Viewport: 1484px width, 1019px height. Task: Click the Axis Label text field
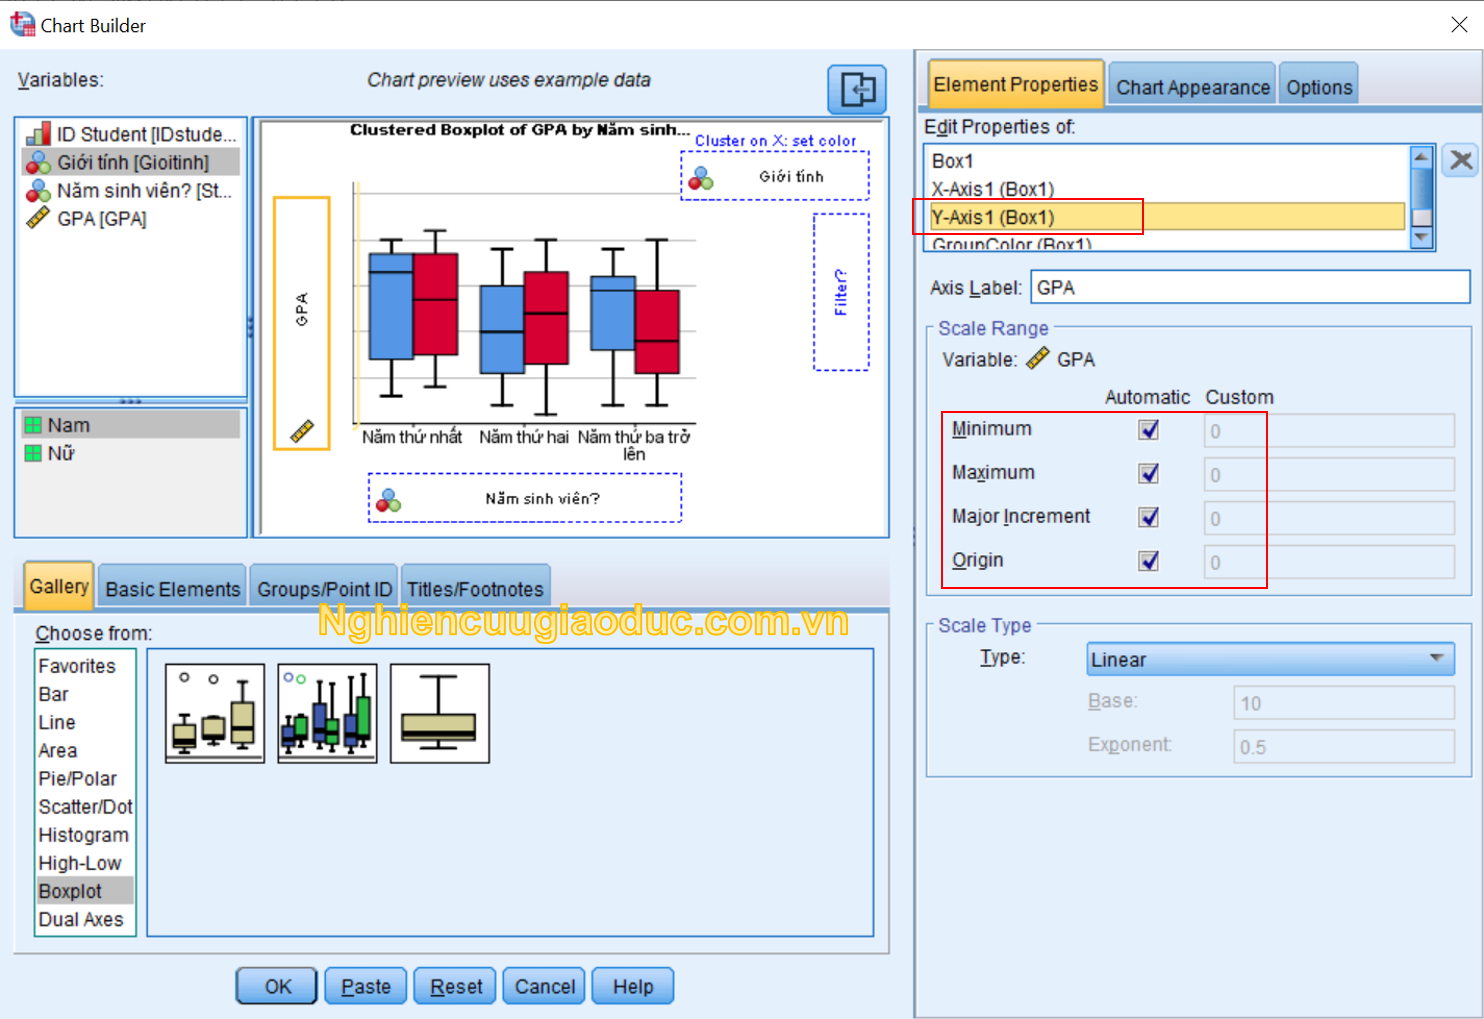(1249, 288)
